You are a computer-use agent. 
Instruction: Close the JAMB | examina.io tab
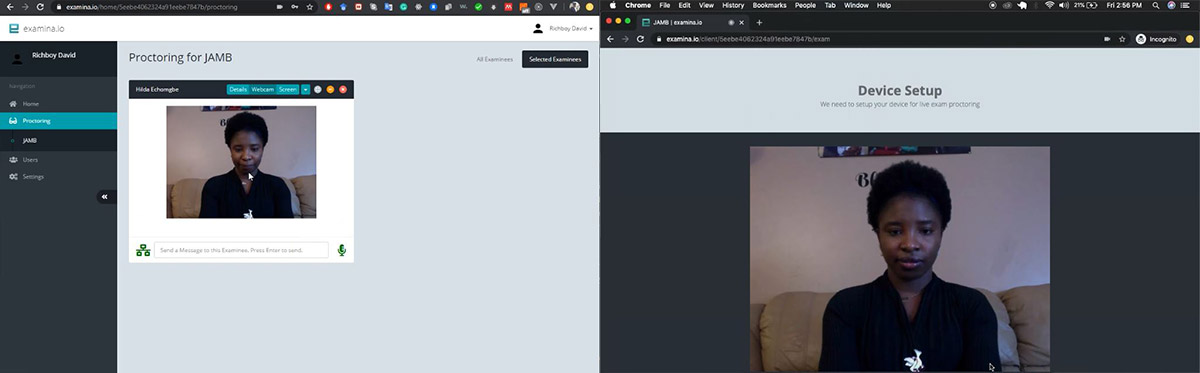pos(741,22)
